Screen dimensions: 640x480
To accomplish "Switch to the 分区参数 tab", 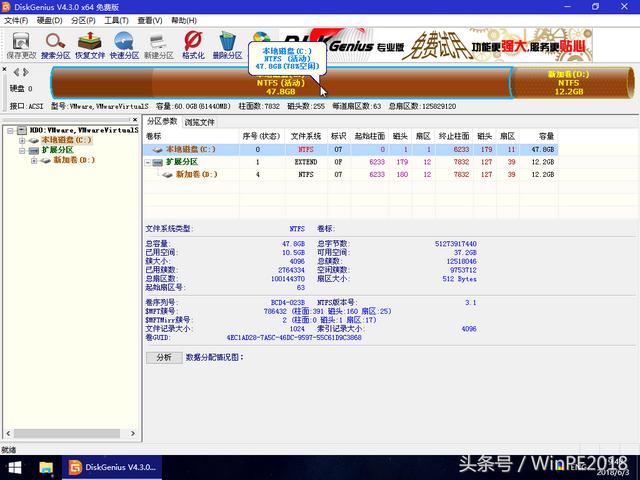I will [x=162, y=121].
